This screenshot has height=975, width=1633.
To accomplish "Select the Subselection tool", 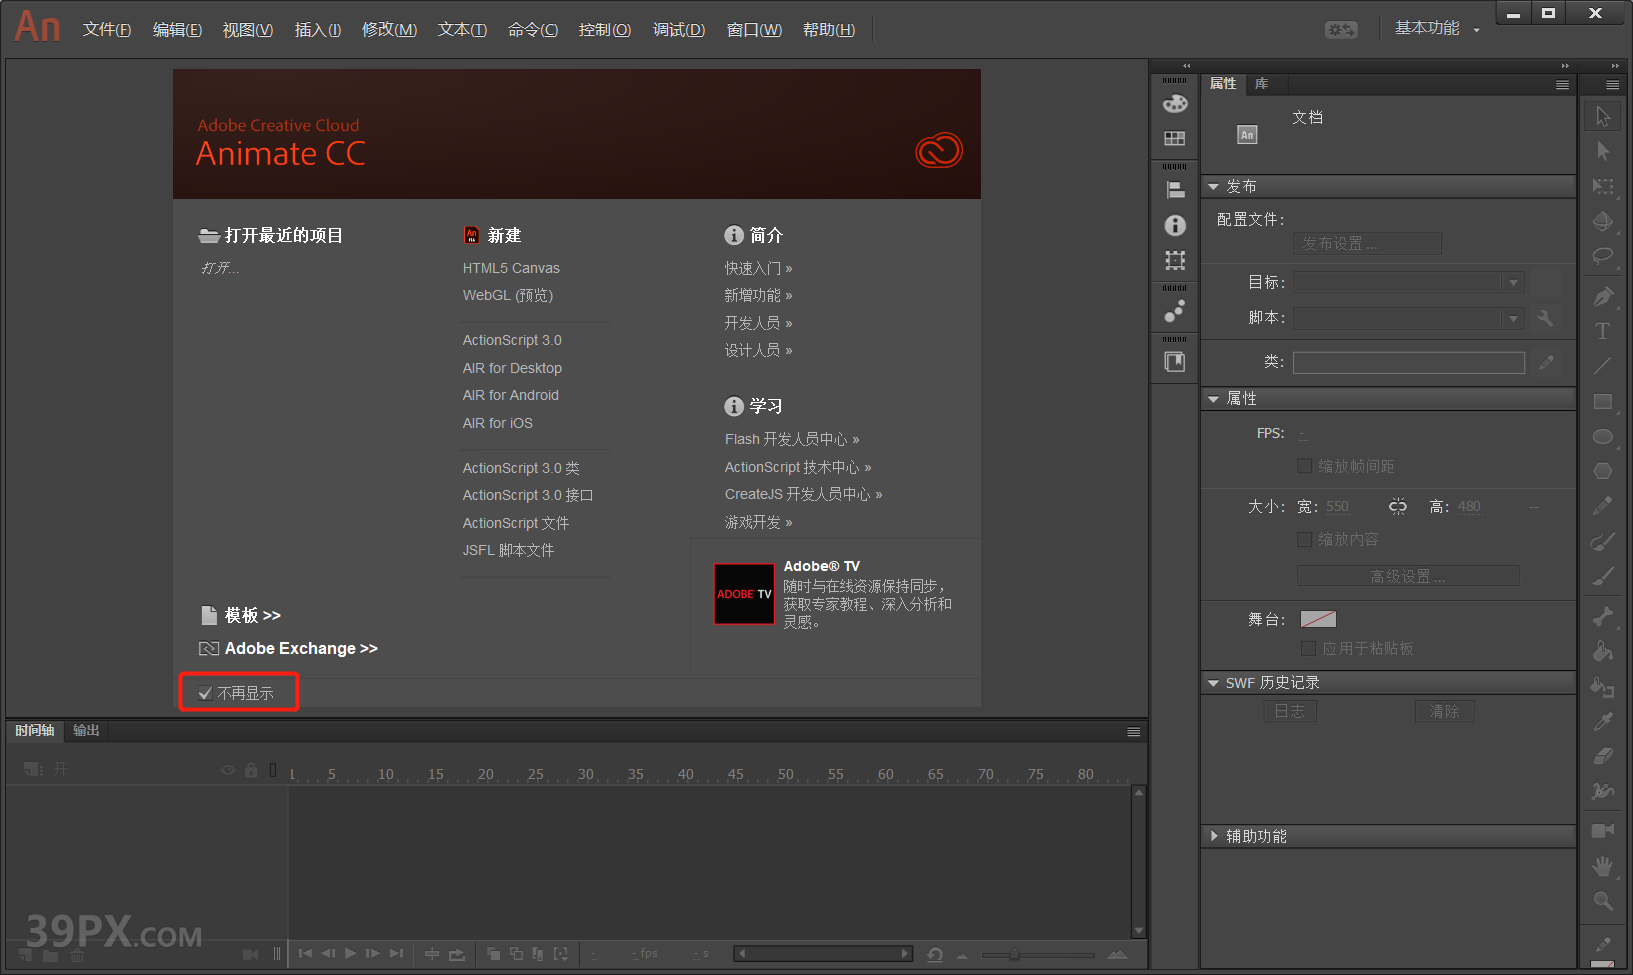I will pos(1603,151).
